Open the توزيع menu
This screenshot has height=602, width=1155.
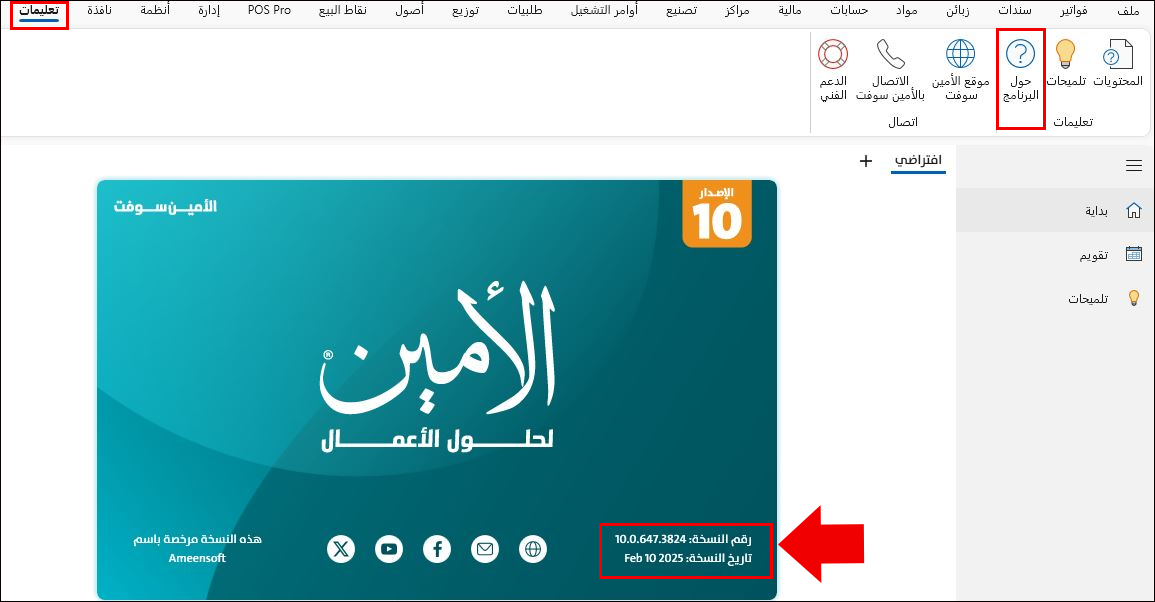[466, 10]
